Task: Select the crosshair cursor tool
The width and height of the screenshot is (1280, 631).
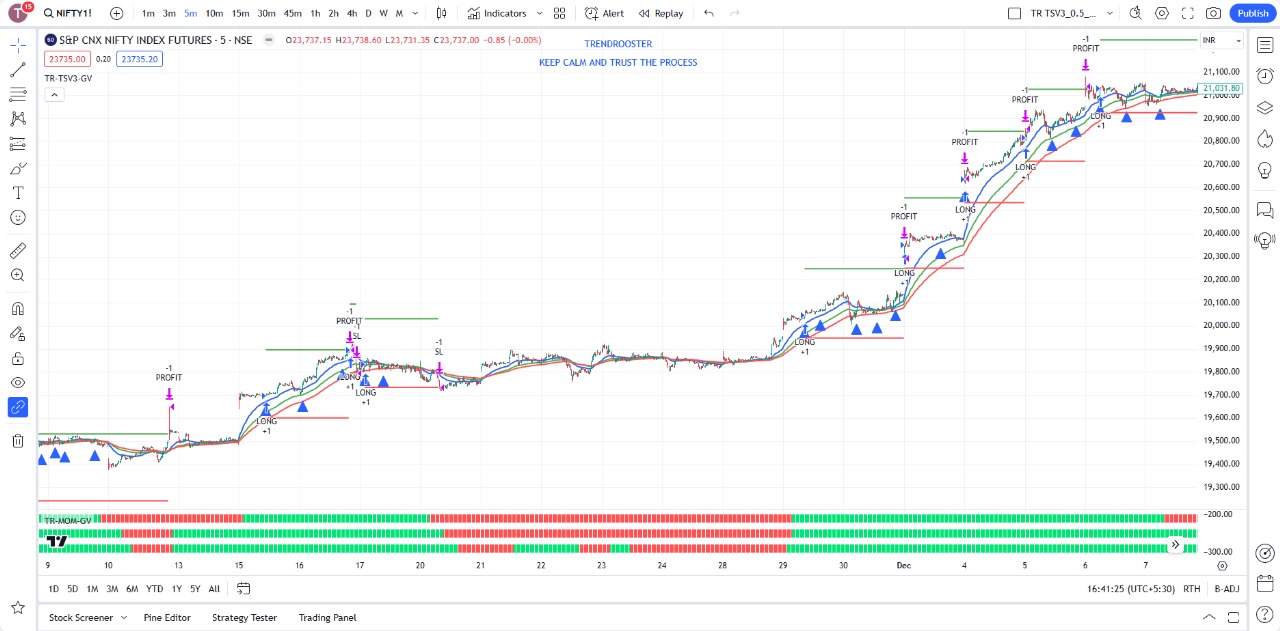Action: coord(18,46)
